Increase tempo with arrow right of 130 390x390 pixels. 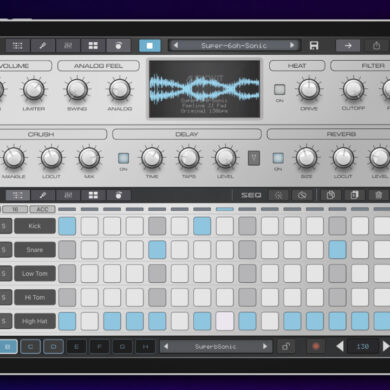pyautogui.click(x=386, y=346)
